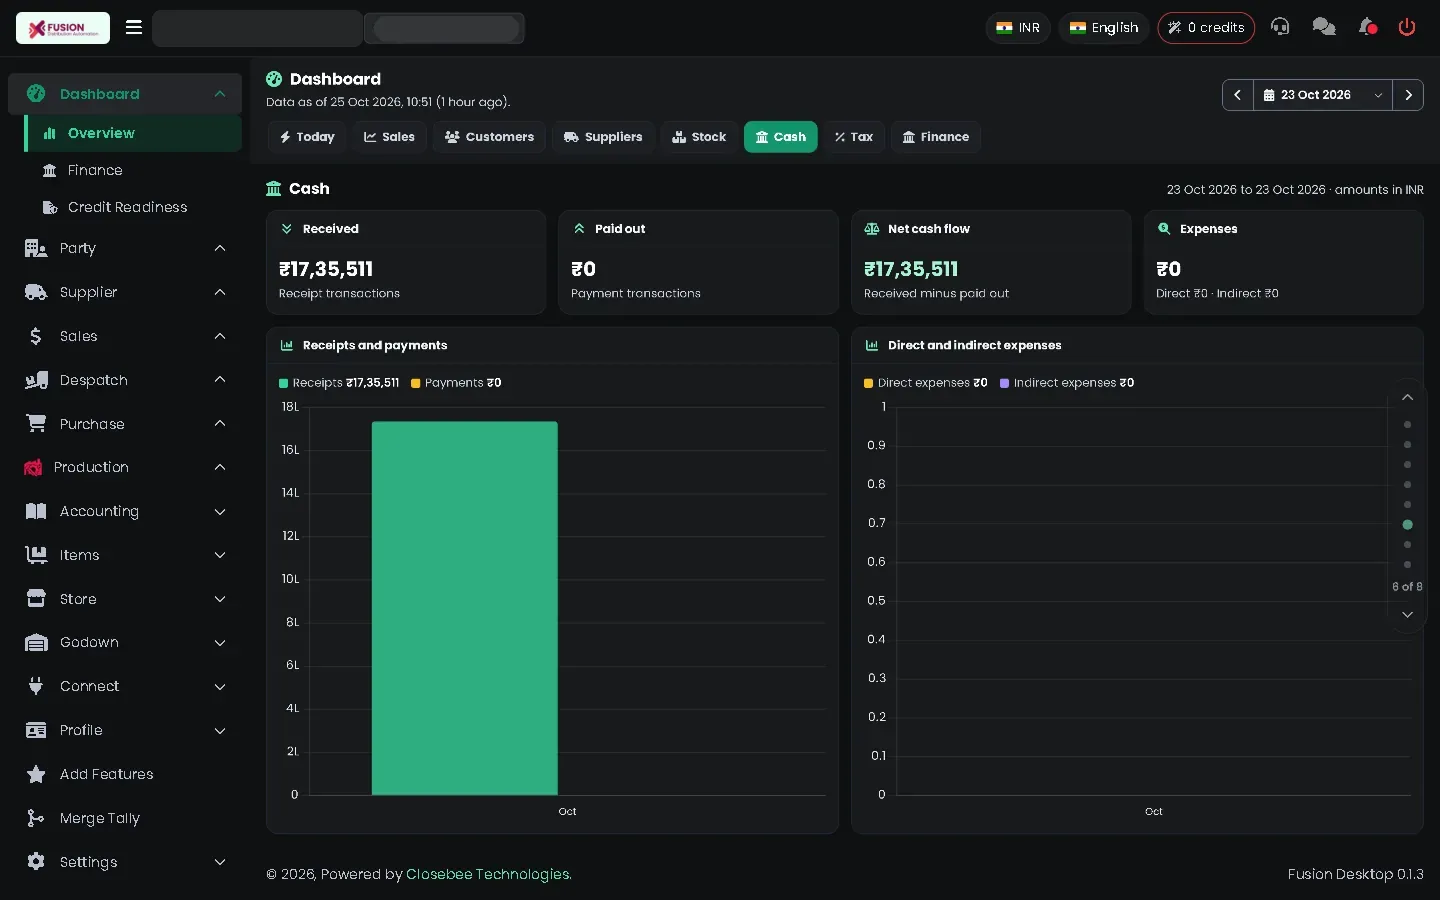1440x900 pixels.
Task: Expand the Settings menu chevron
Action: pos(220,862)
